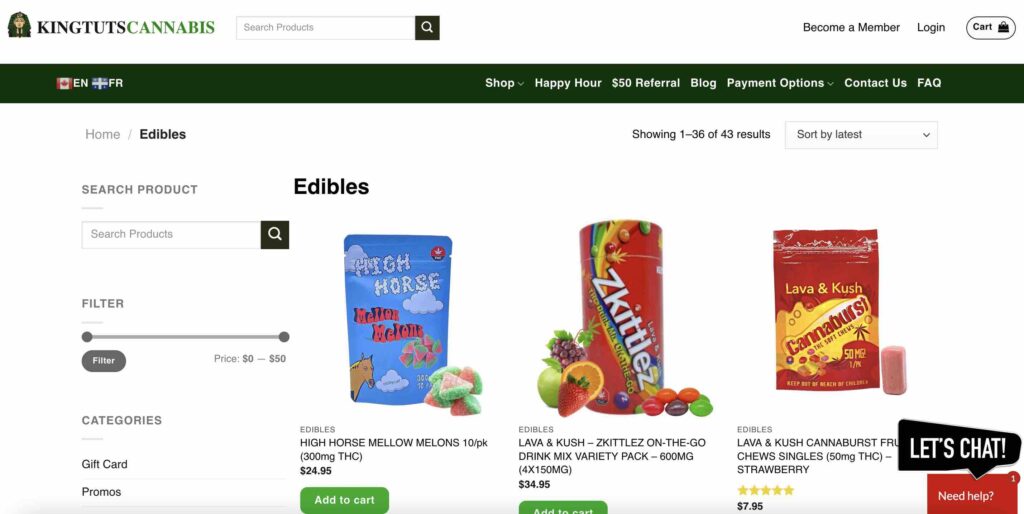Click the King Tut pharaoh logo icon
This screenshot has width=1024, height=514.
click(x=19, y=25)
